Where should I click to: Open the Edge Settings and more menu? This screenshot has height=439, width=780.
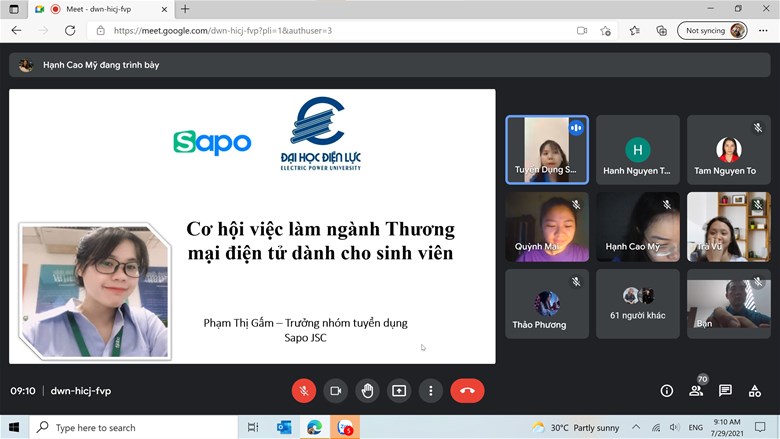tap(763, 31)
